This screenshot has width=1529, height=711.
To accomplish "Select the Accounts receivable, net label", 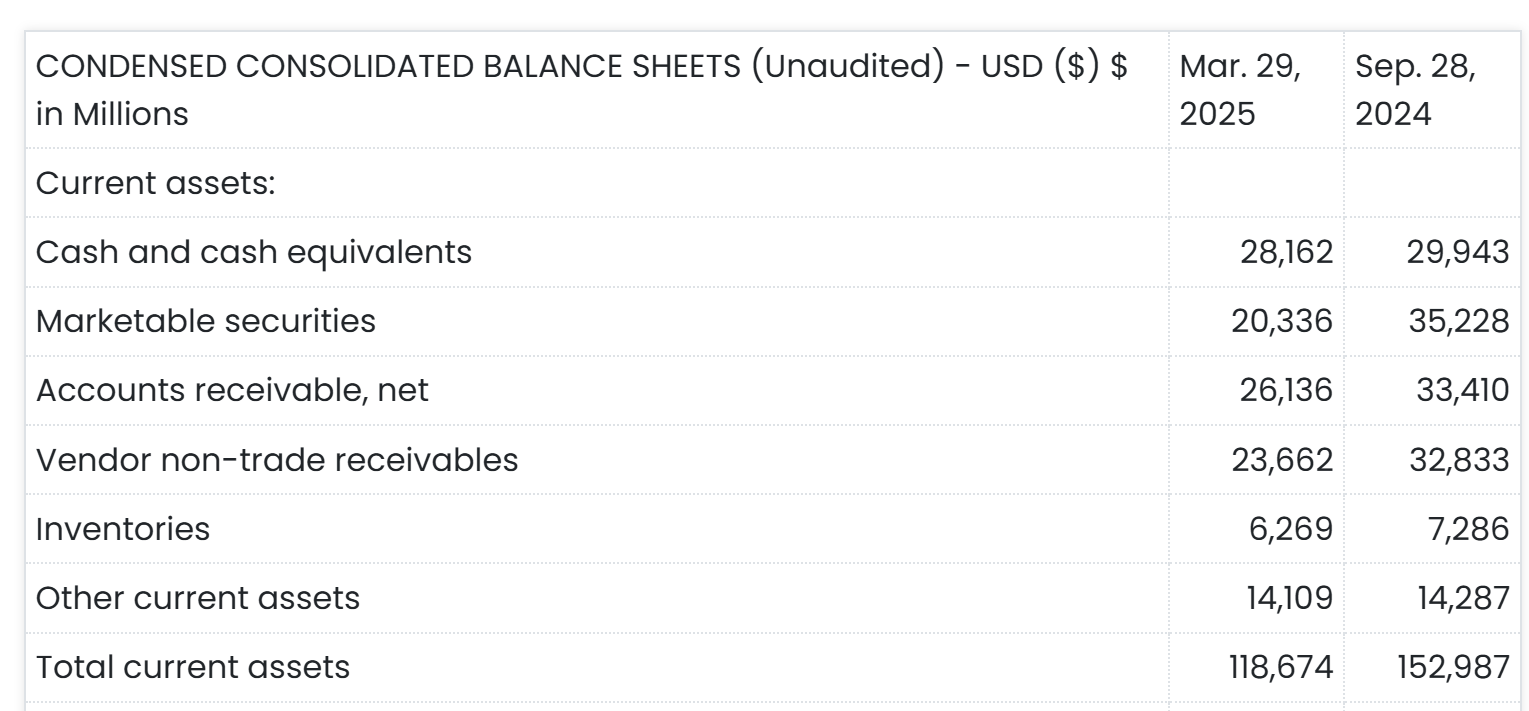I will tap(232, 390).
